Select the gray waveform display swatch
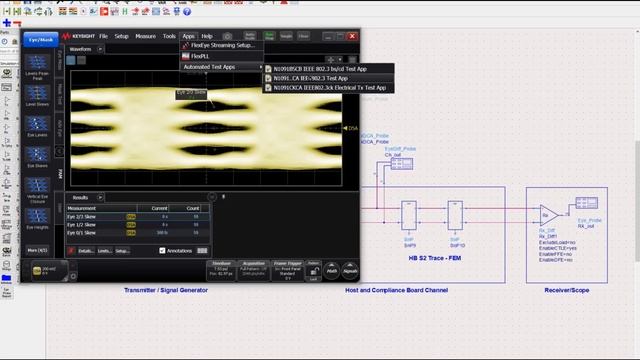This screenshot has width=640, height=360. (x=82, y=60)
